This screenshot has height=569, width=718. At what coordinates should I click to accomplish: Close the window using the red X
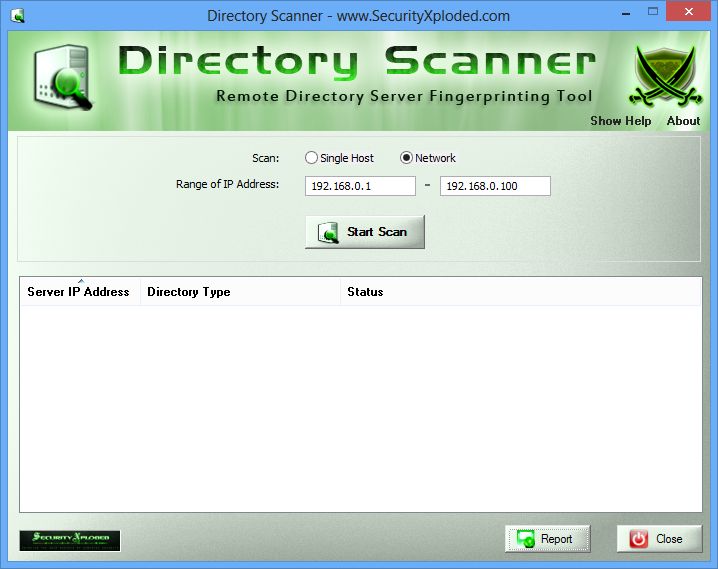pyautogui.click(x=689, y=12)
